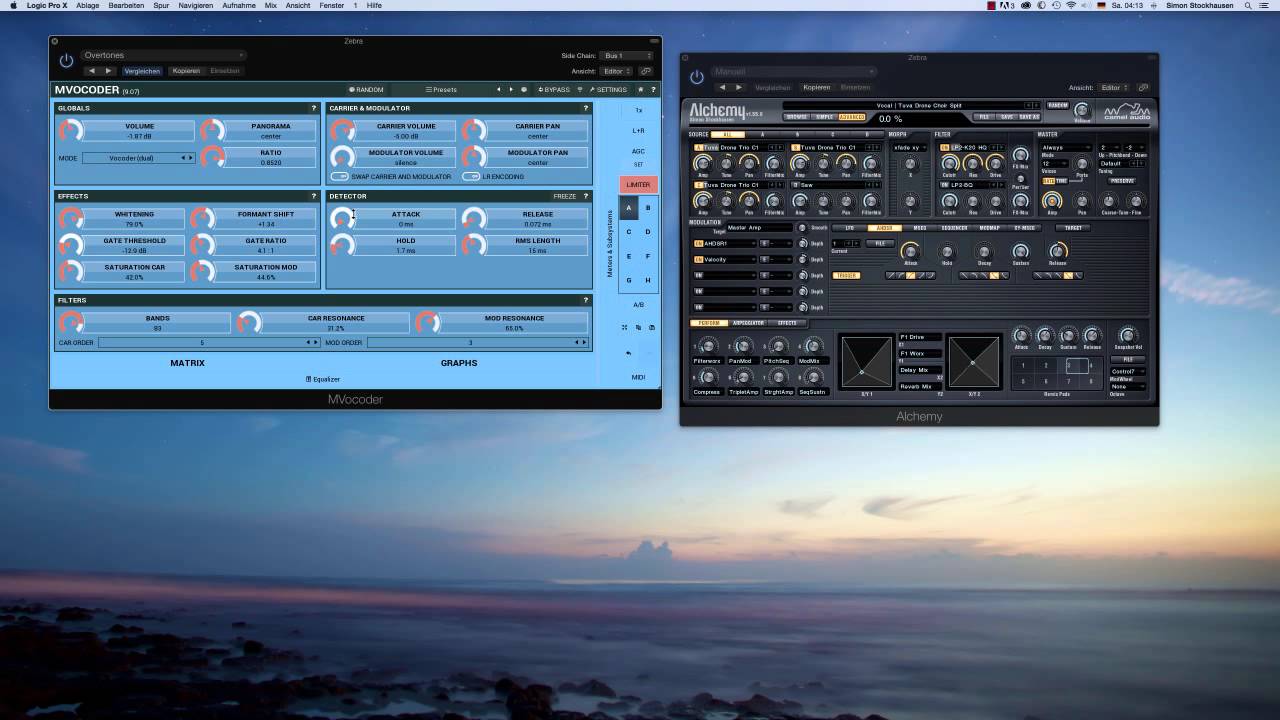Open the Matrix panel
This screenshot has height=720, width=1280.
click(x=187, y=363)
